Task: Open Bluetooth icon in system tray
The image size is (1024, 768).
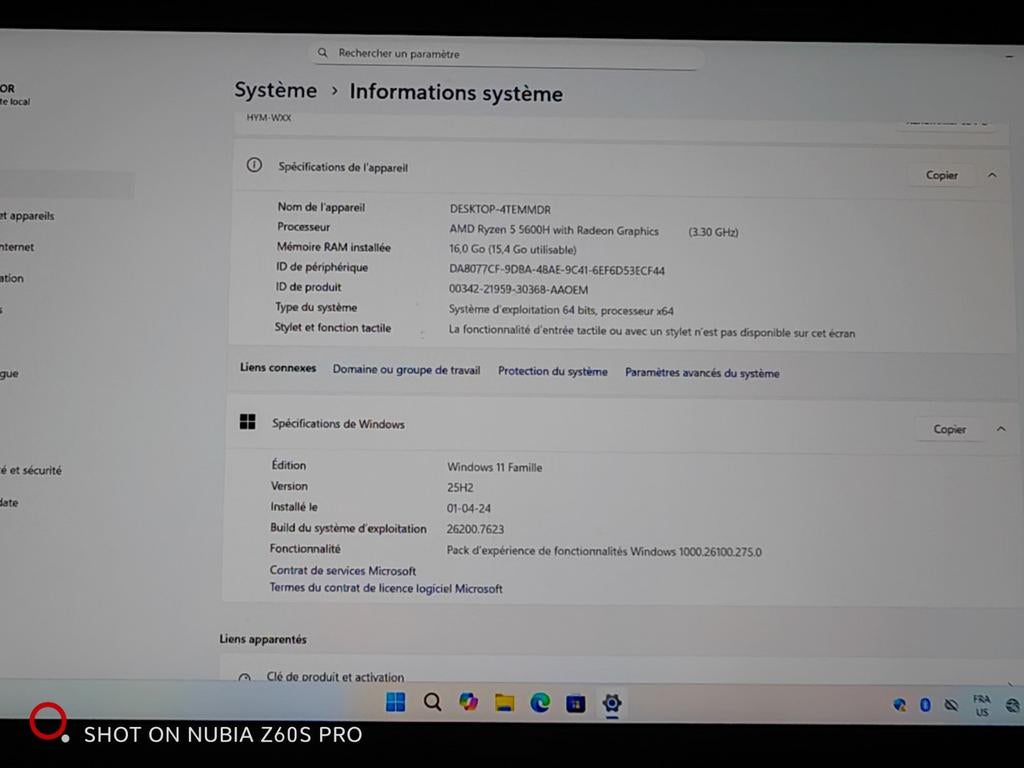Action: pyautogui.click(x=925, y=705)
